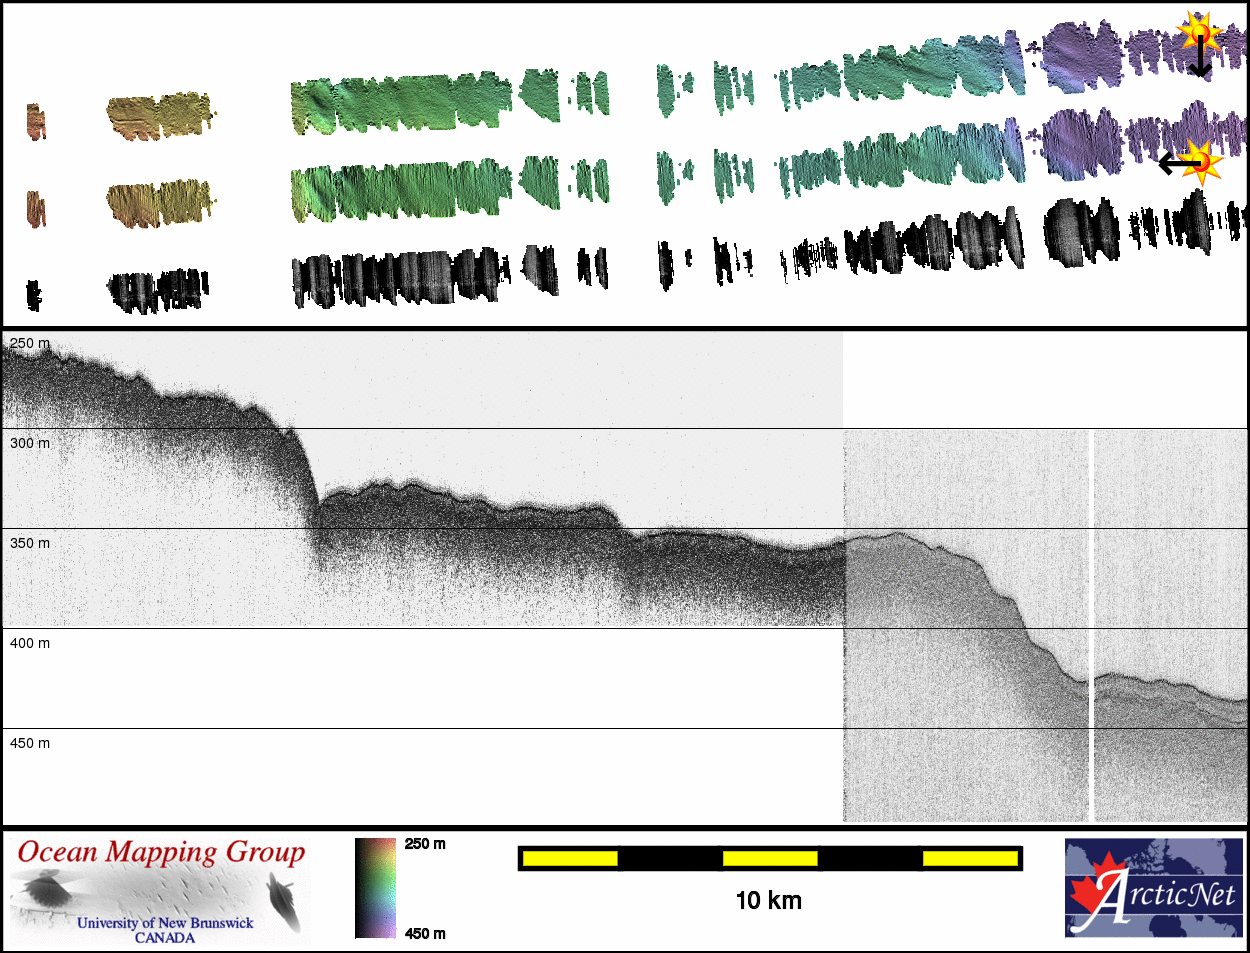1250x953 pixels.
Task: Click the 400 m depth axis label
Action: [x=30, y=643]
